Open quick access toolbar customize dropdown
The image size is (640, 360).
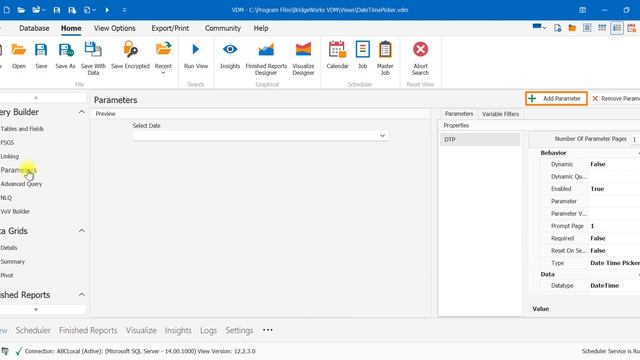(x=124, y=10)
